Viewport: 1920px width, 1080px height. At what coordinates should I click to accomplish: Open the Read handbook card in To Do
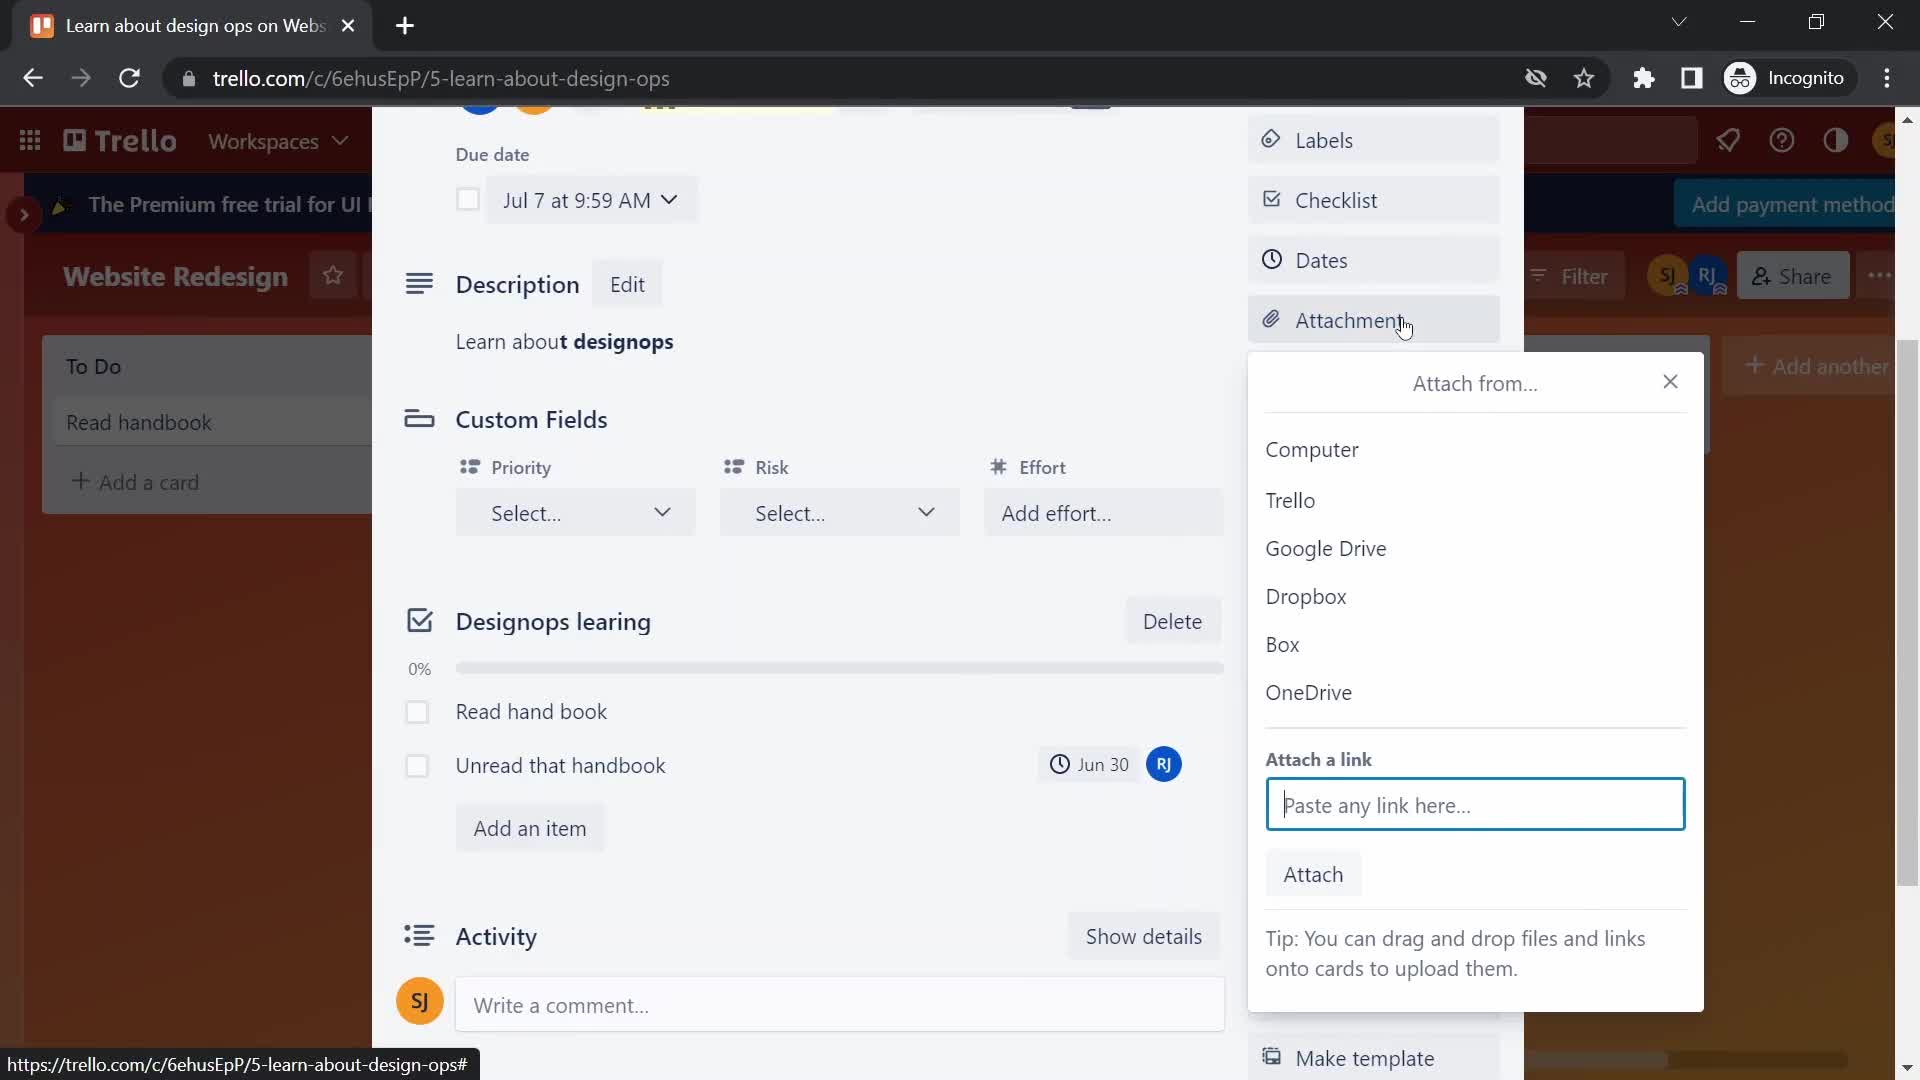[x=213, y=422]
